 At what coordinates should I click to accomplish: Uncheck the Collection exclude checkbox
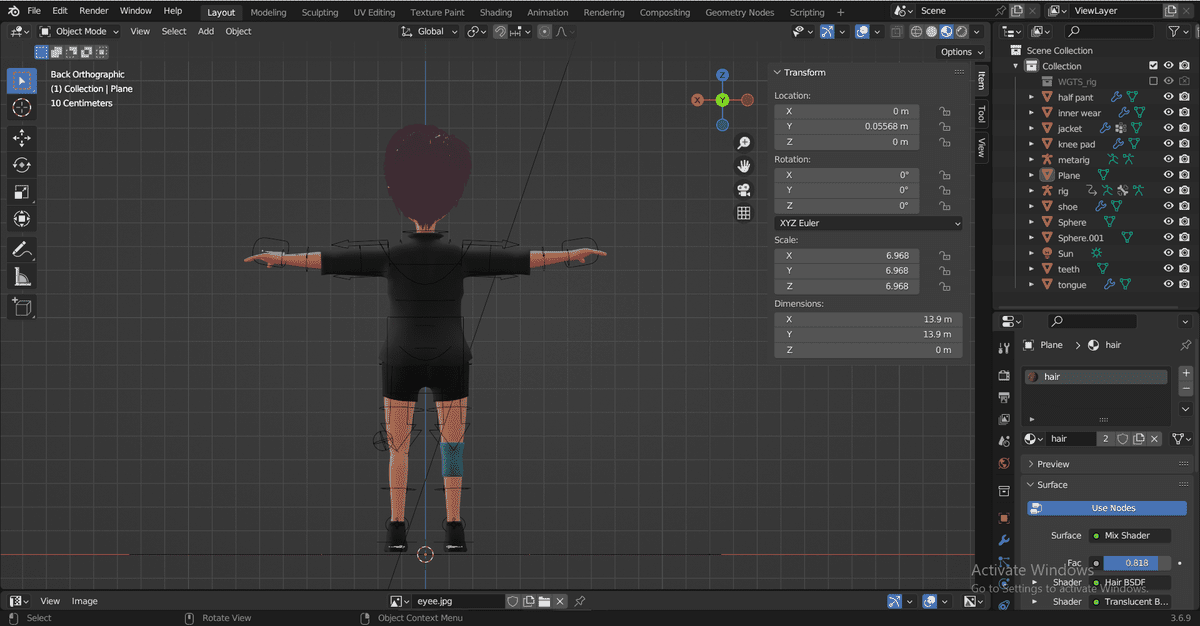pyautogui.click(x=1153, y=66)
